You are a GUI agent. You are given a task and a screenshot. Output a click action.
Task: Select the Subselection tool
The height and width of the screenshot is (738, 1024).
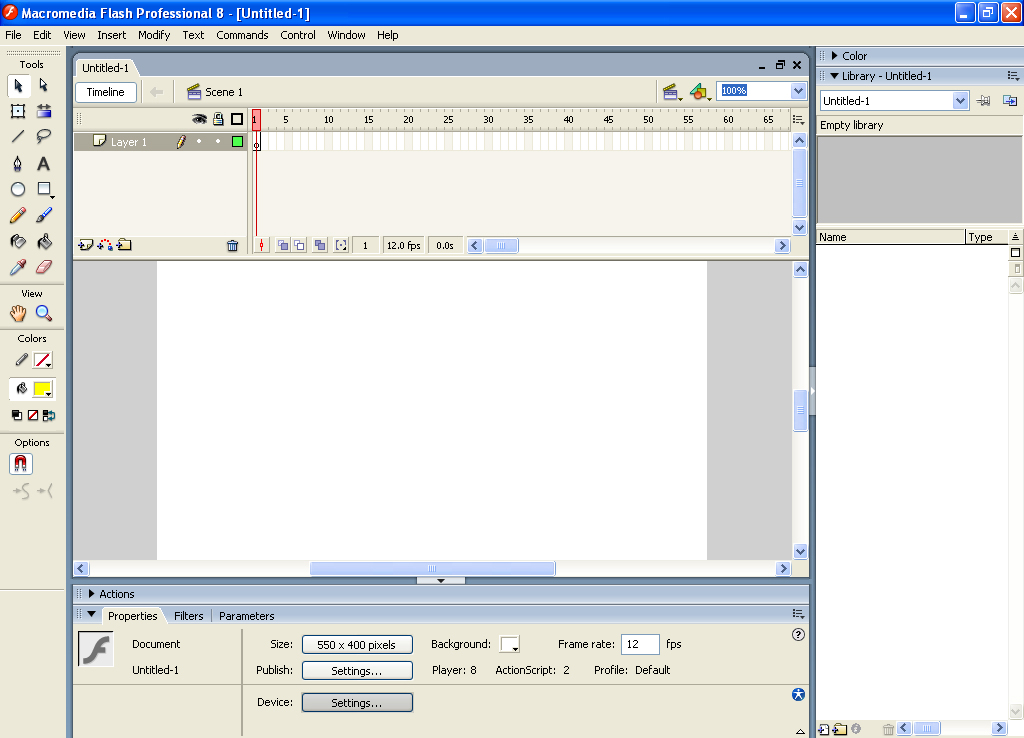click(x=44, y=86)
